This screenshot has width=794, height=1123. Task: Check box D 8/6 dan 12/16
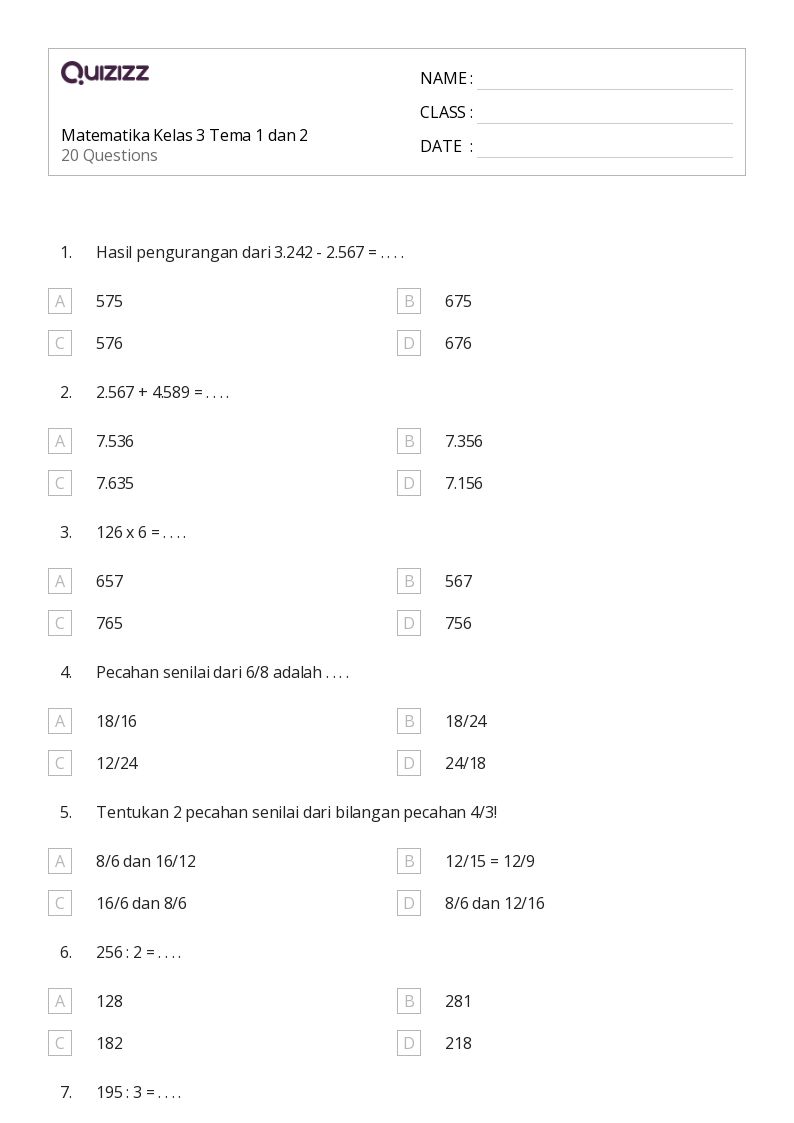[409, 903]
